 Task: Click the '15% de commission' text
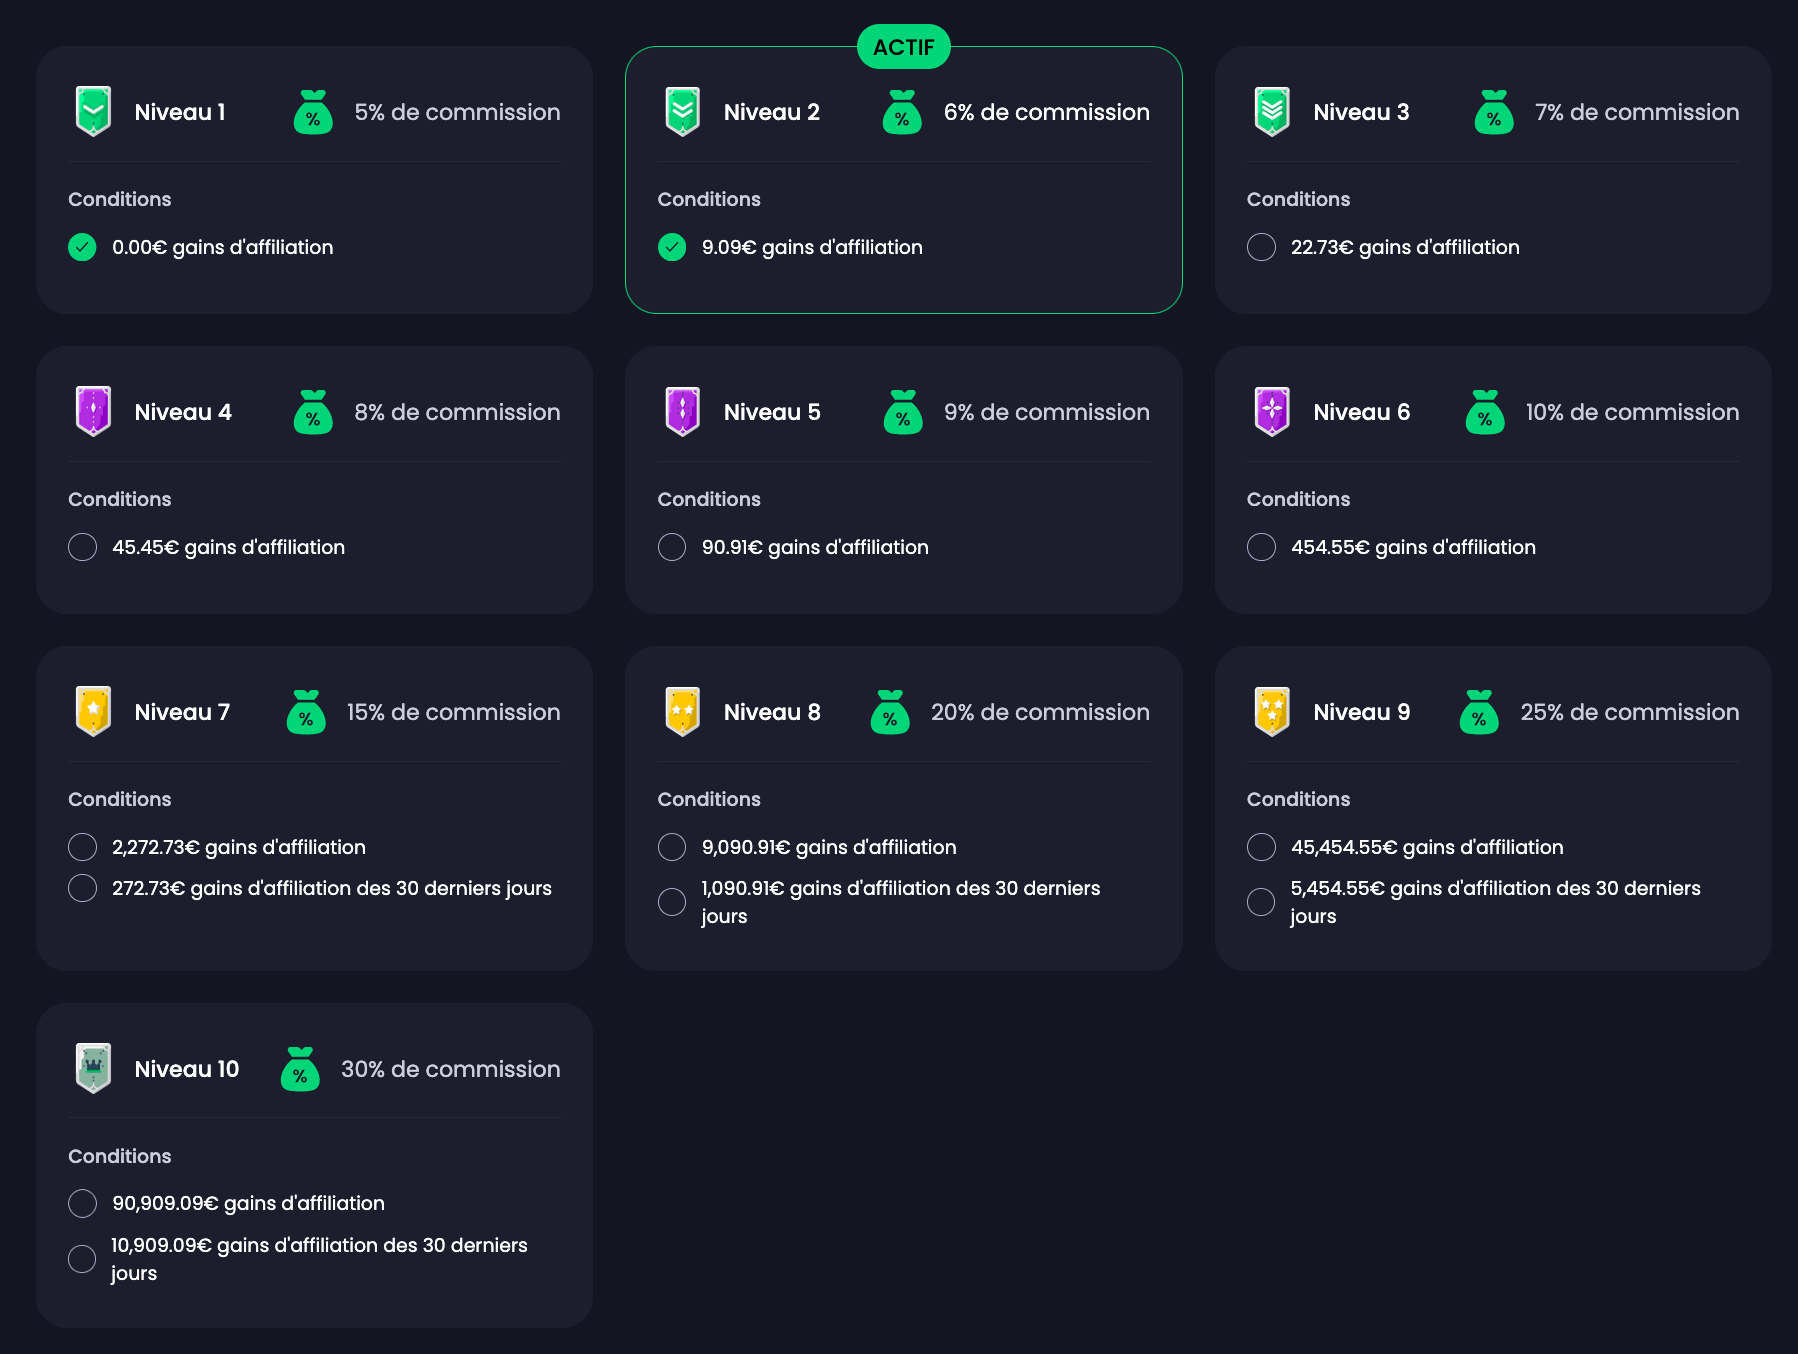pyautogui.click(x=453, y=712)
